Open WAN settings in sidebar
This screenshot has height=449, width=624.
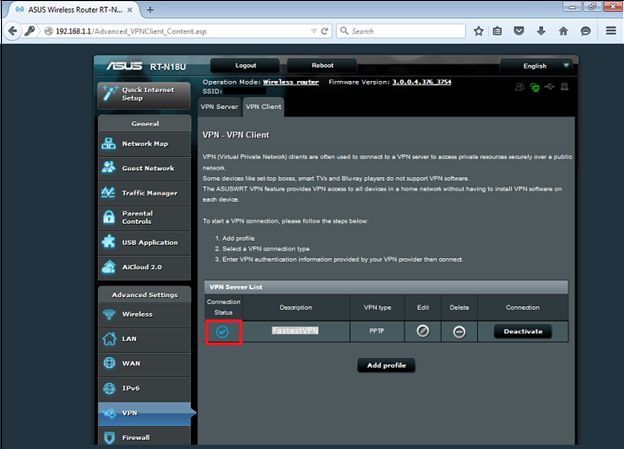tap(144, 364)
